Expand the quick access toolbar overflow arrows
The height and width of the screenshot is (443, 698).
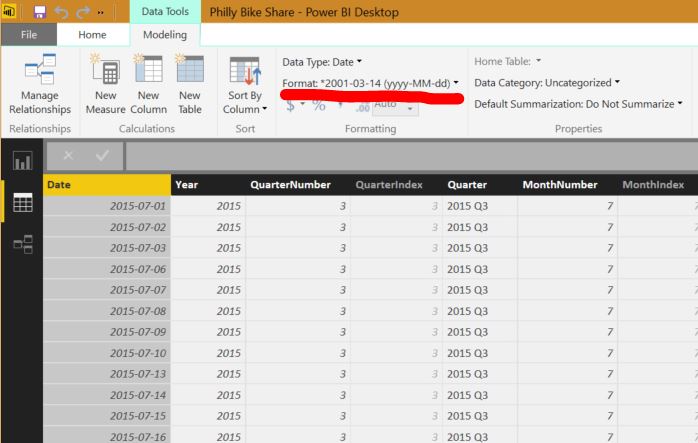tap(101, 12)
